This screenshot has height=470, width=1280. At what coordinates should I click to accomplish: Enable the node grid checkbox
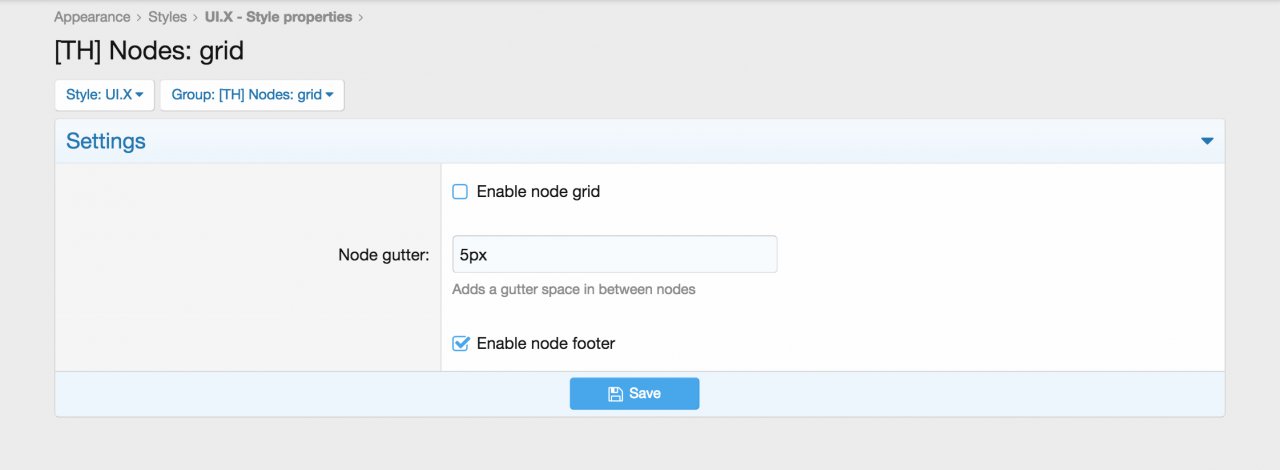pos(460,192)
